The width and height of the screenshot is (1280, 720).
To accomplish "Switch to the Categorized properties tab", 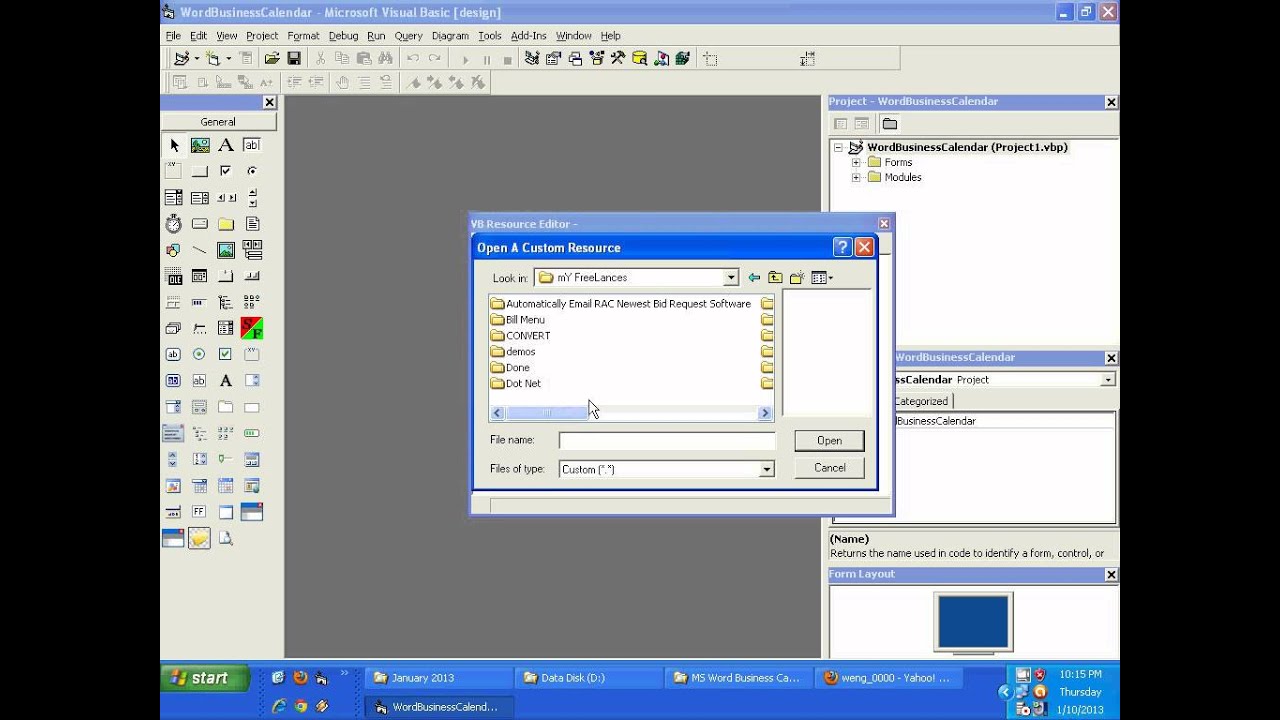I will pos(920,401).
